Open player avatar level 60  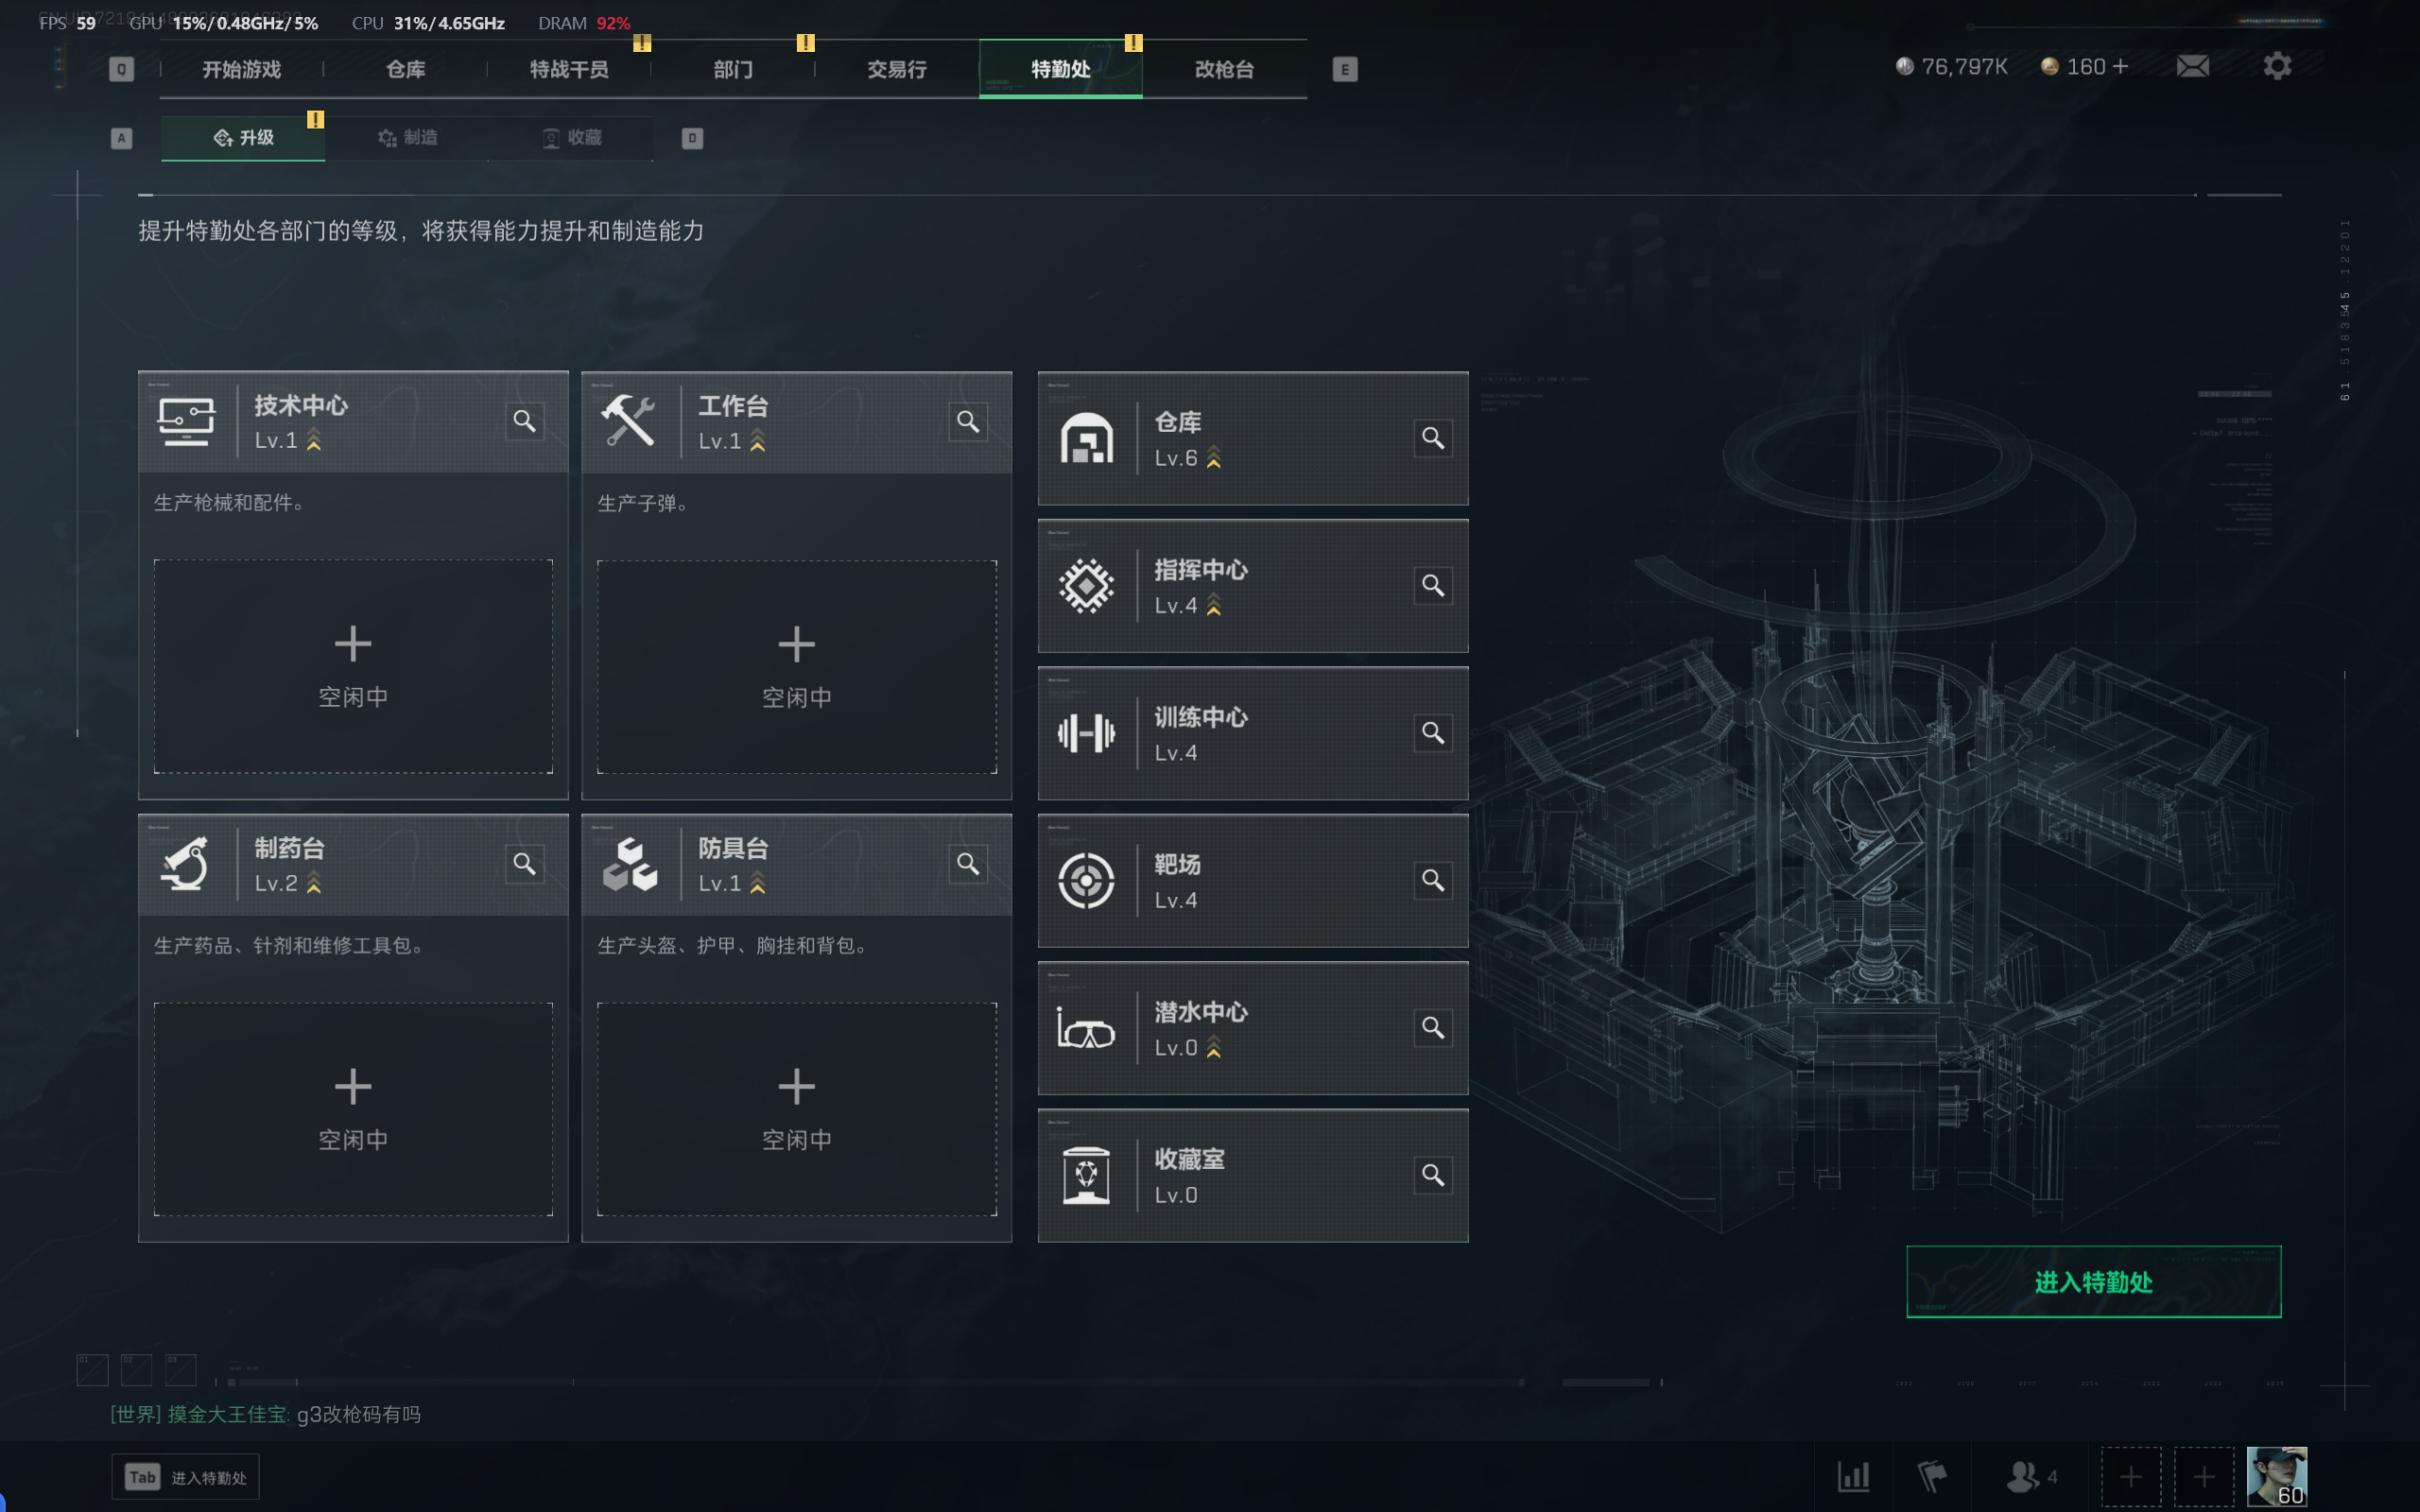[x=2277, y=1476]
